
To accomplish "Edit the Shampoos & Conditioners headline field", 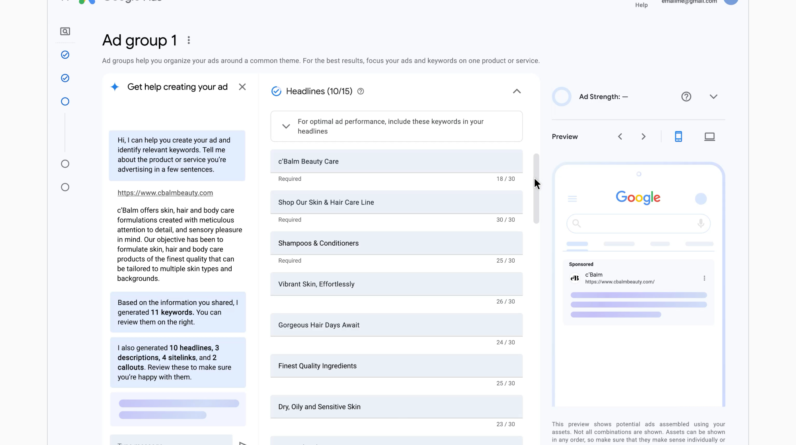I will (395, 243).
